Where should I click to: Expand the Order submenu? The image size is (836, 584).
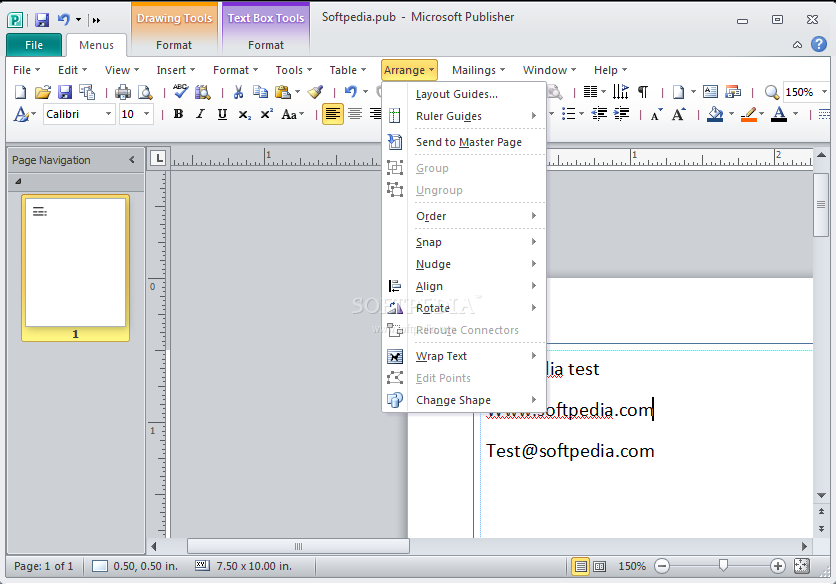[465, 216]
